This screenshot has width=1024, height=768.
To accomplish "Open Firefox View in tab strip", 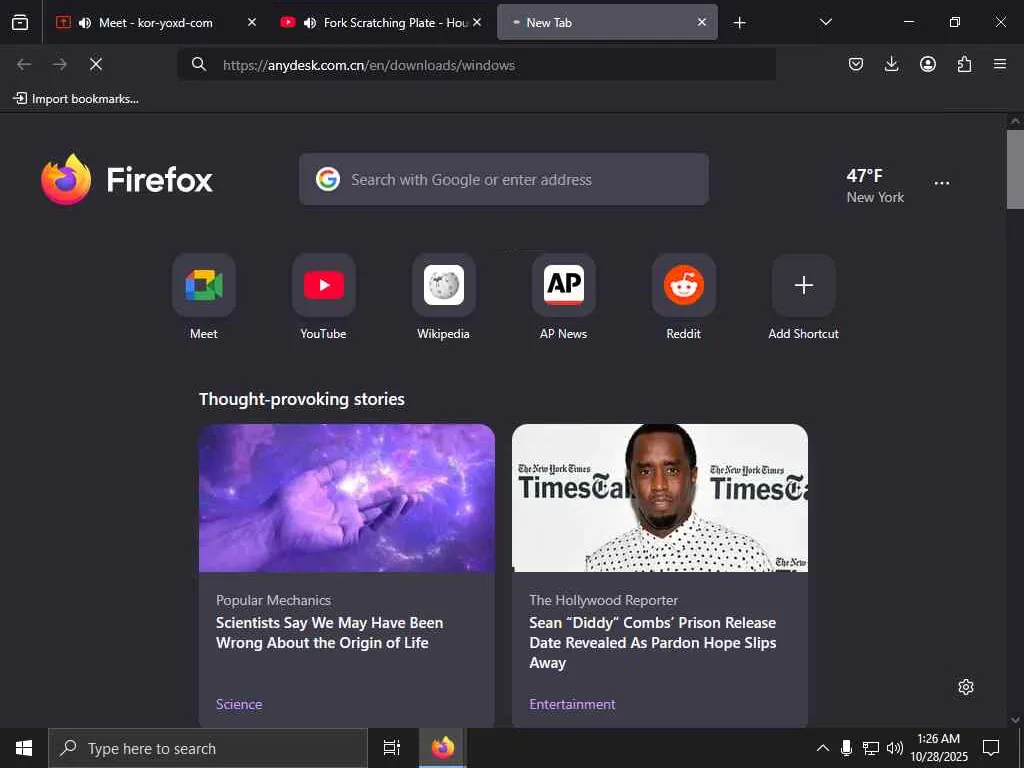I will (20, 22).
